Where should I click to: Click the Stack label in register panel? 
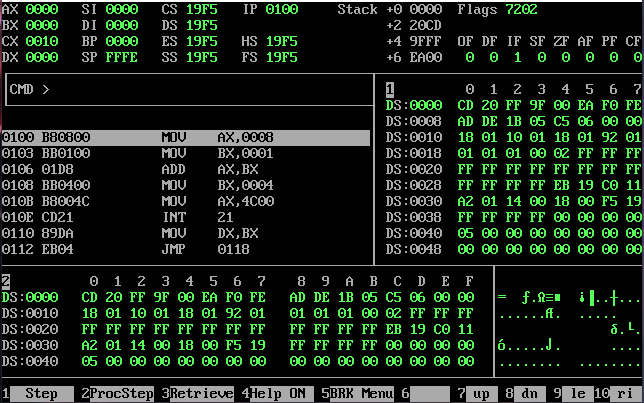click(x=357, y=9)
